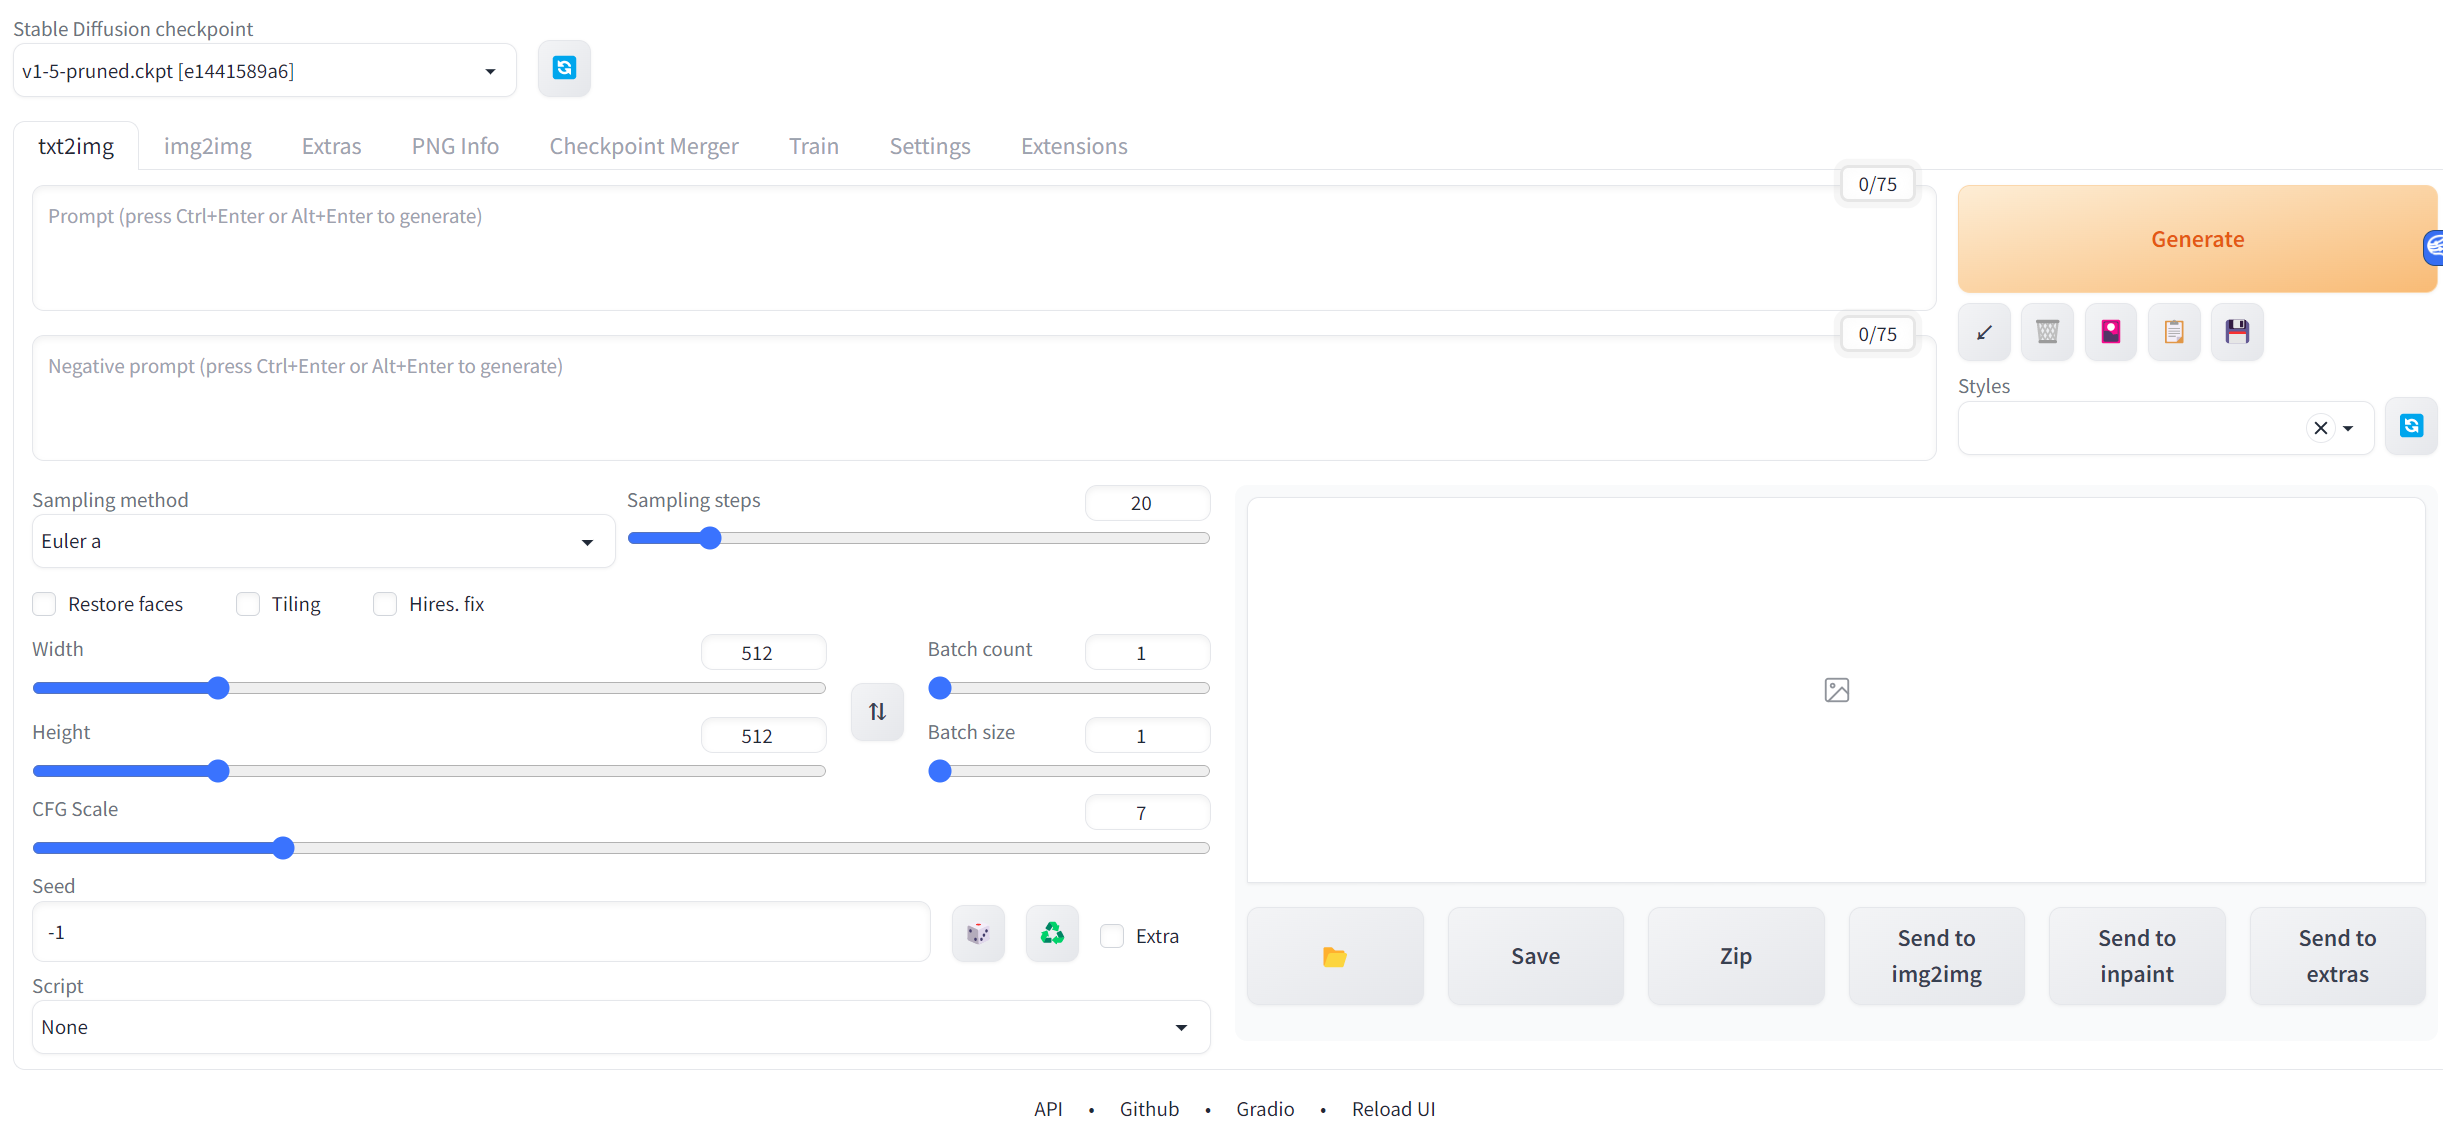The image size is (2443, 1129).
Task: Open the Stable Diffusion checkpoint dropdown
Action: click(x=264, y=71)
